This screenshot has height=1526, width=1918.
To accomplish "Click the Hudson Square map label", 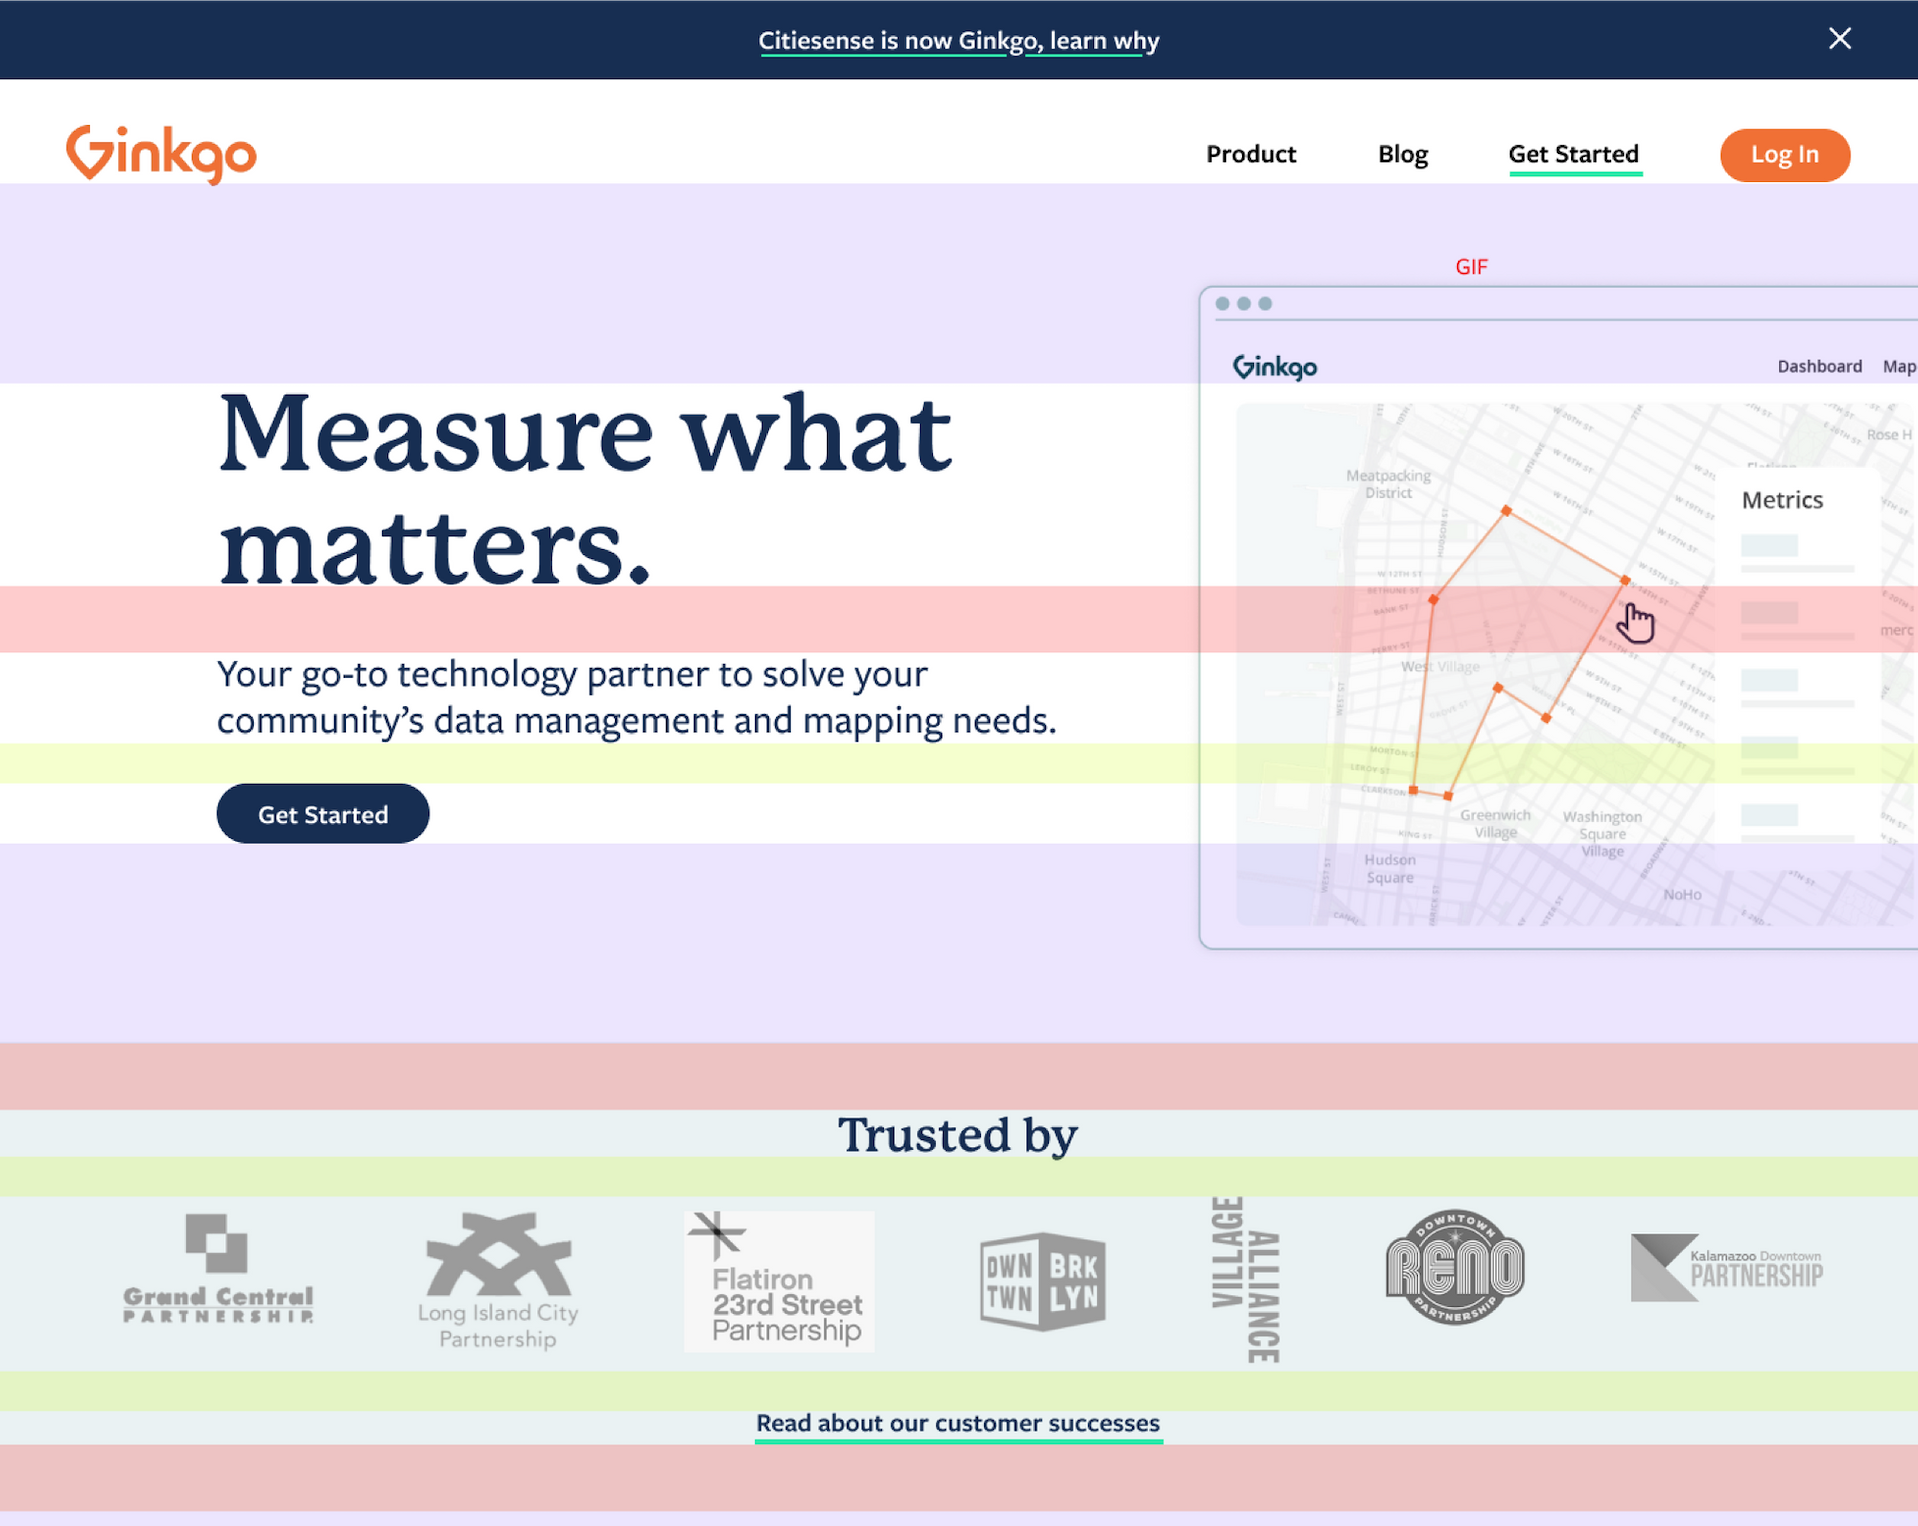I will 1390,868.
